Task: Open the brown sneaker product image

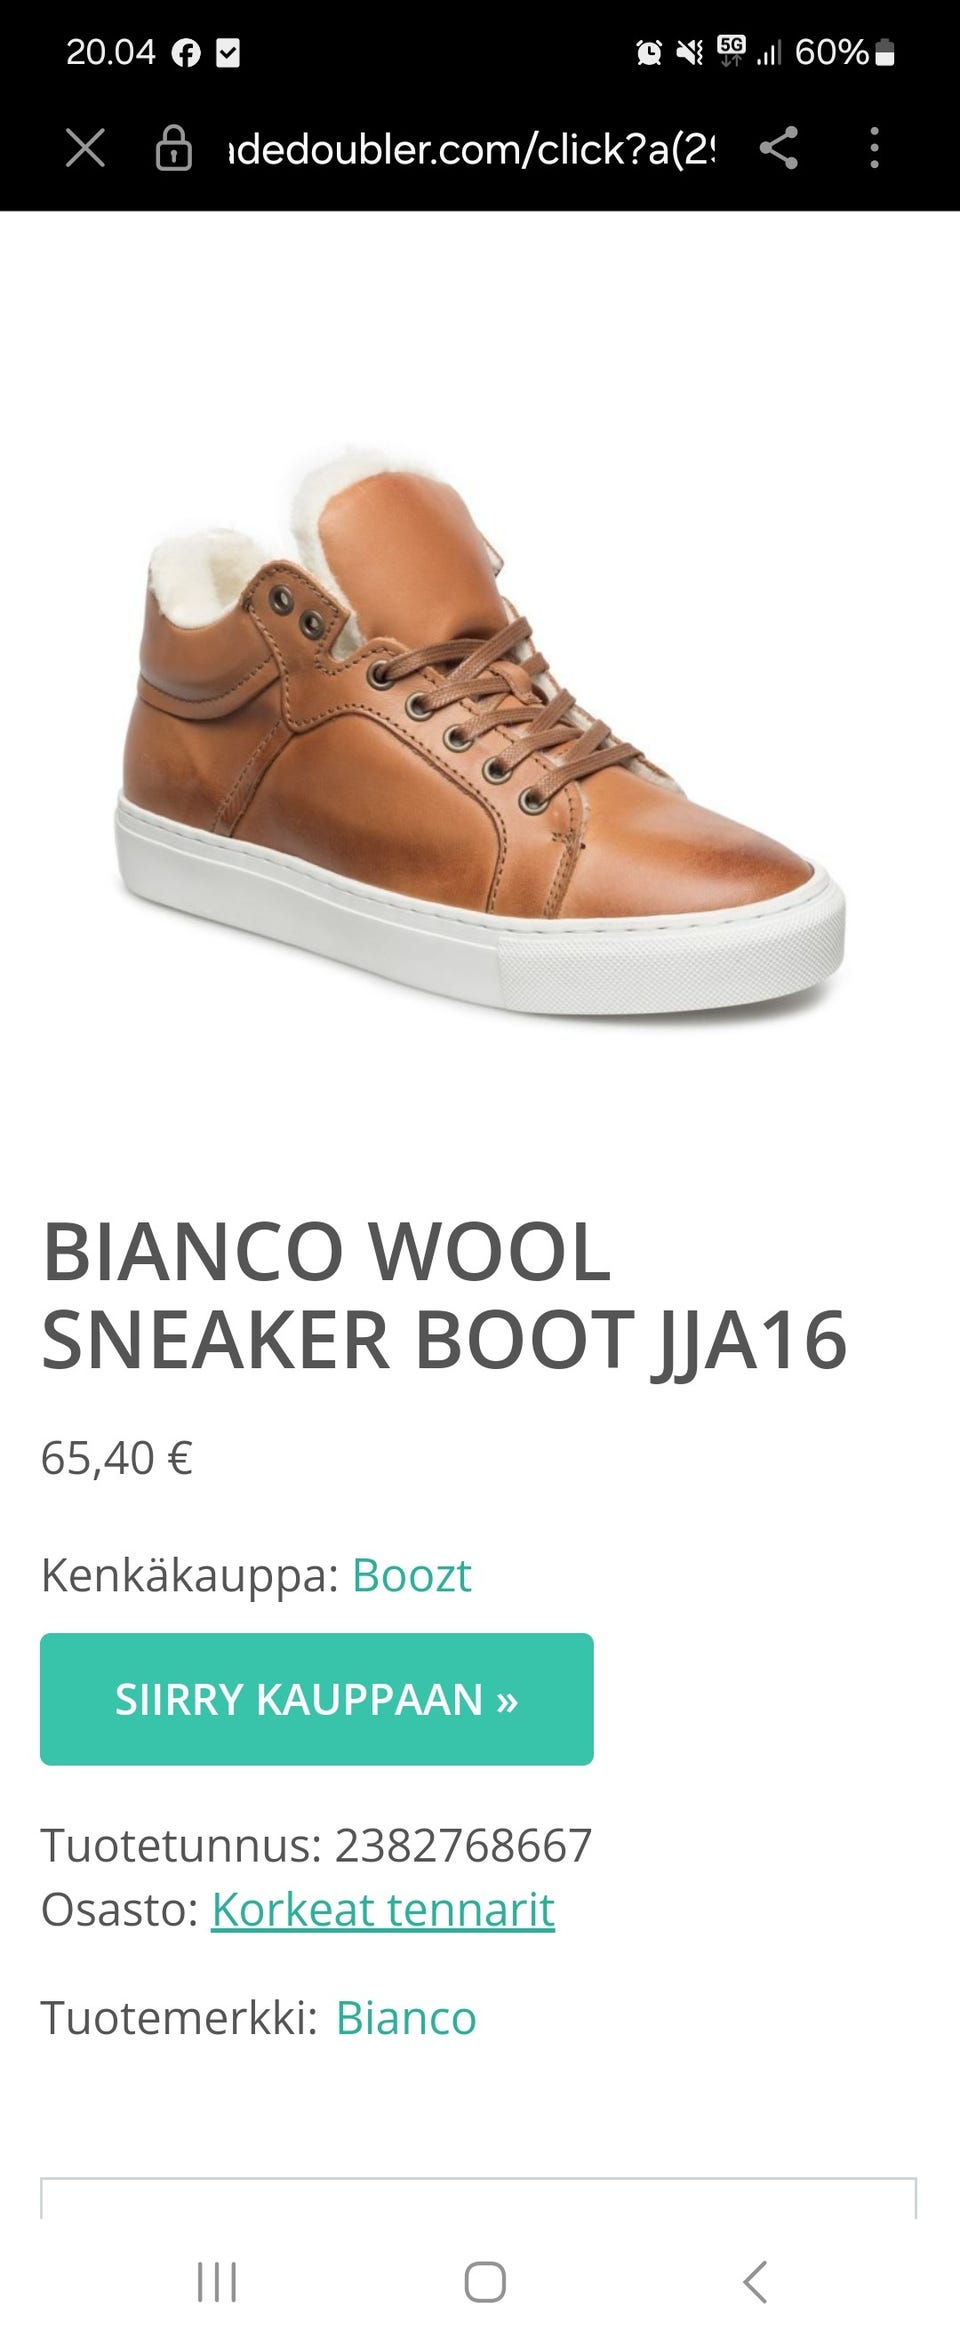Action: (x=479, y=732)
